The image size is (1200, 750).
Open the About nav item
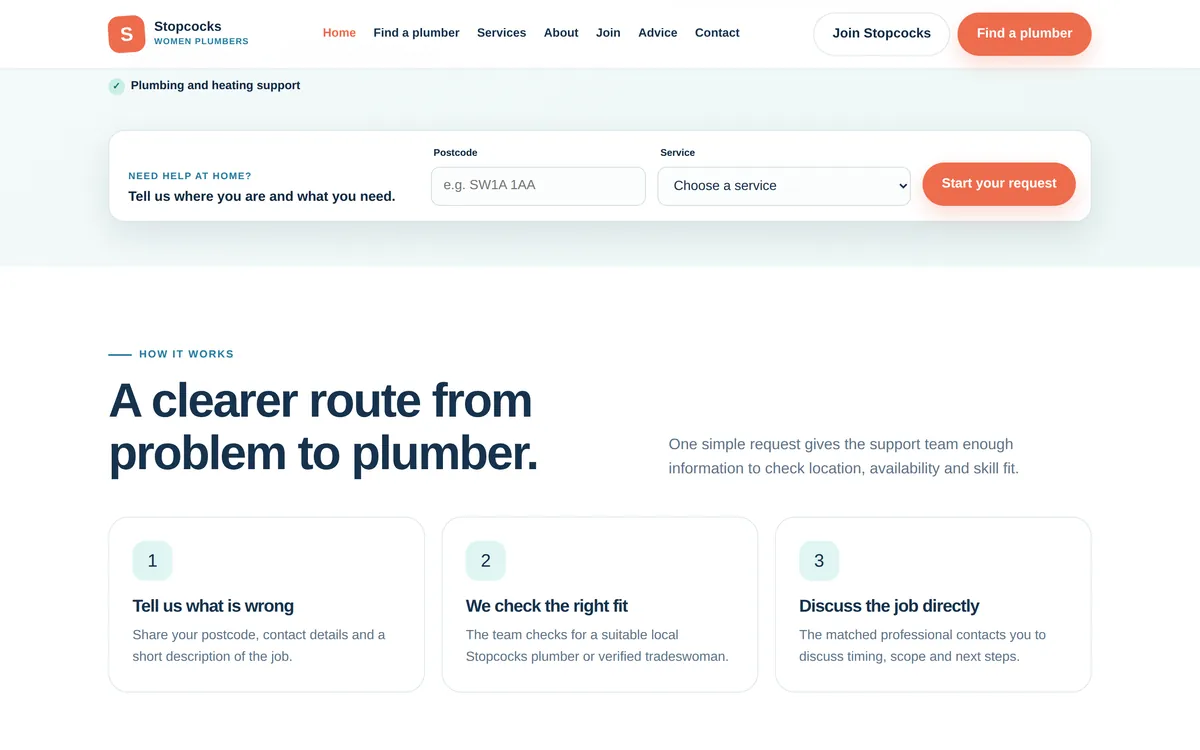click(x=561, y=33)
